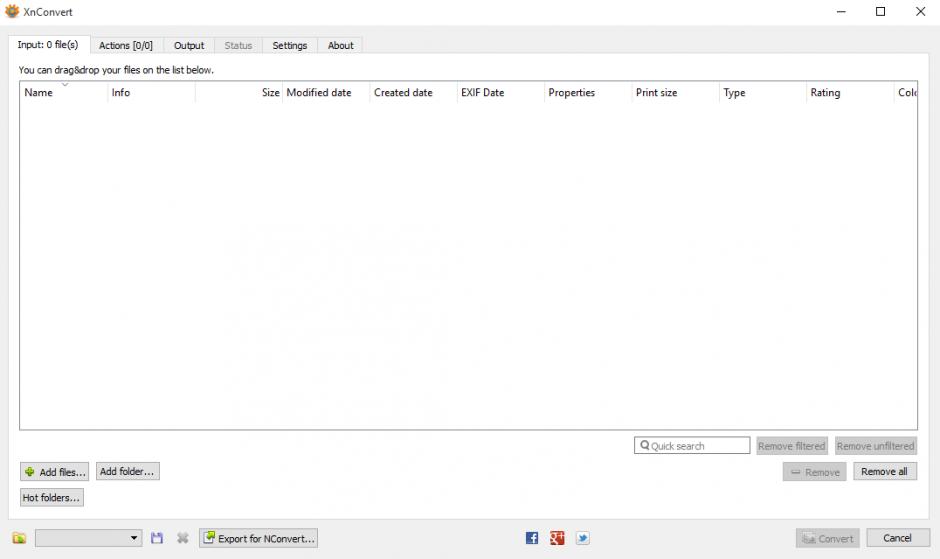This screenshot has height=559, width=940.
Task: Sort list by Properties column
Action: coord(588,92)
